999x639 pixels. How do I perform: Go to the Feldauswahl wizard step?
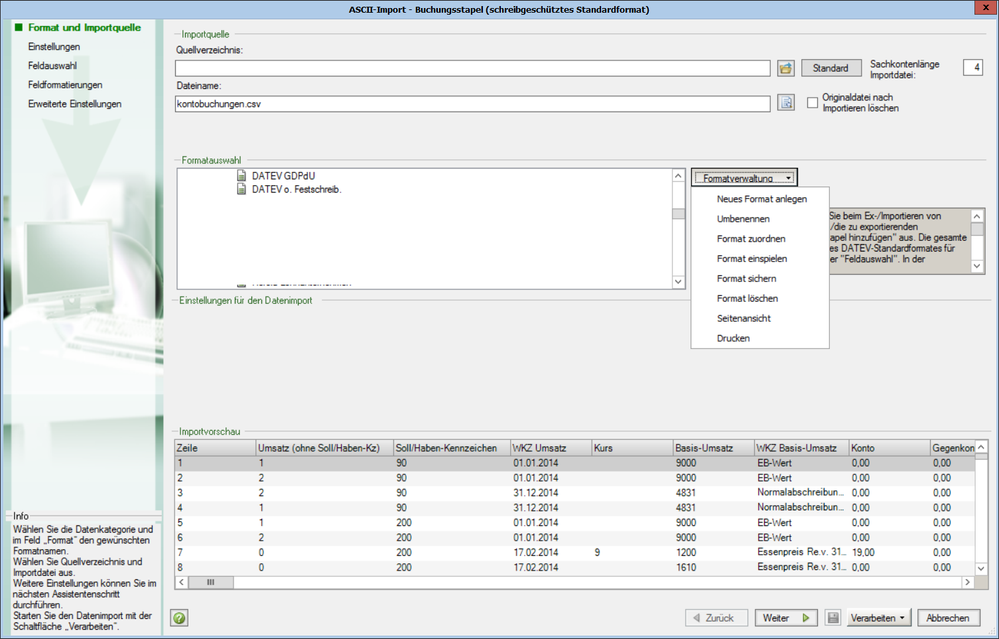pos(52,65)
